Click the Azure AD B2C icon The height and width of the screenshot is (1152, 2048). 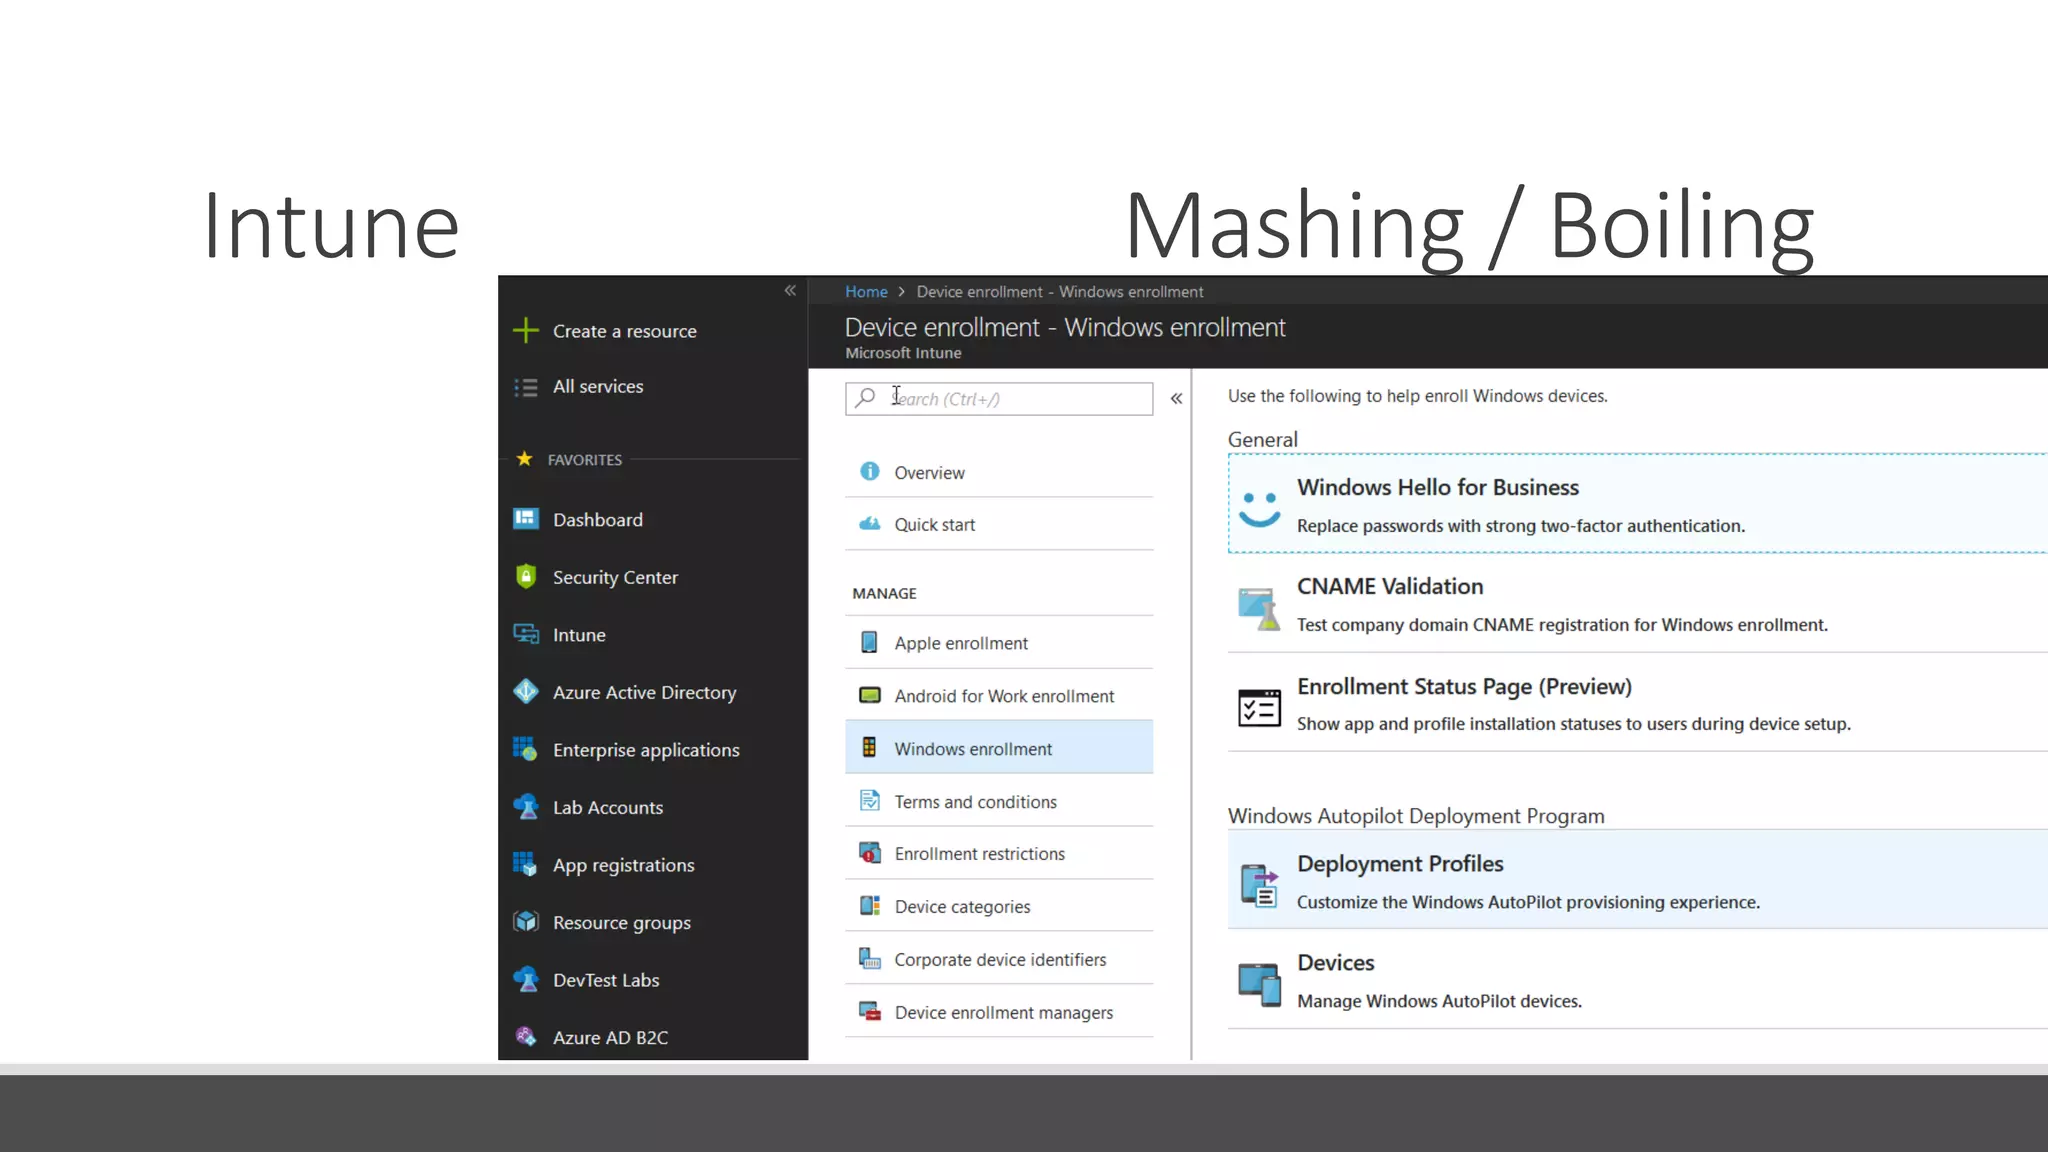click(x=526, y=1037)
